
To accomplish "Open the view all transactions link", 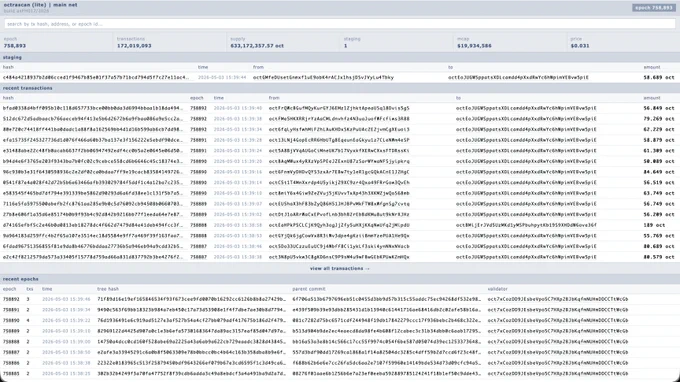I will tap(340, 268).
